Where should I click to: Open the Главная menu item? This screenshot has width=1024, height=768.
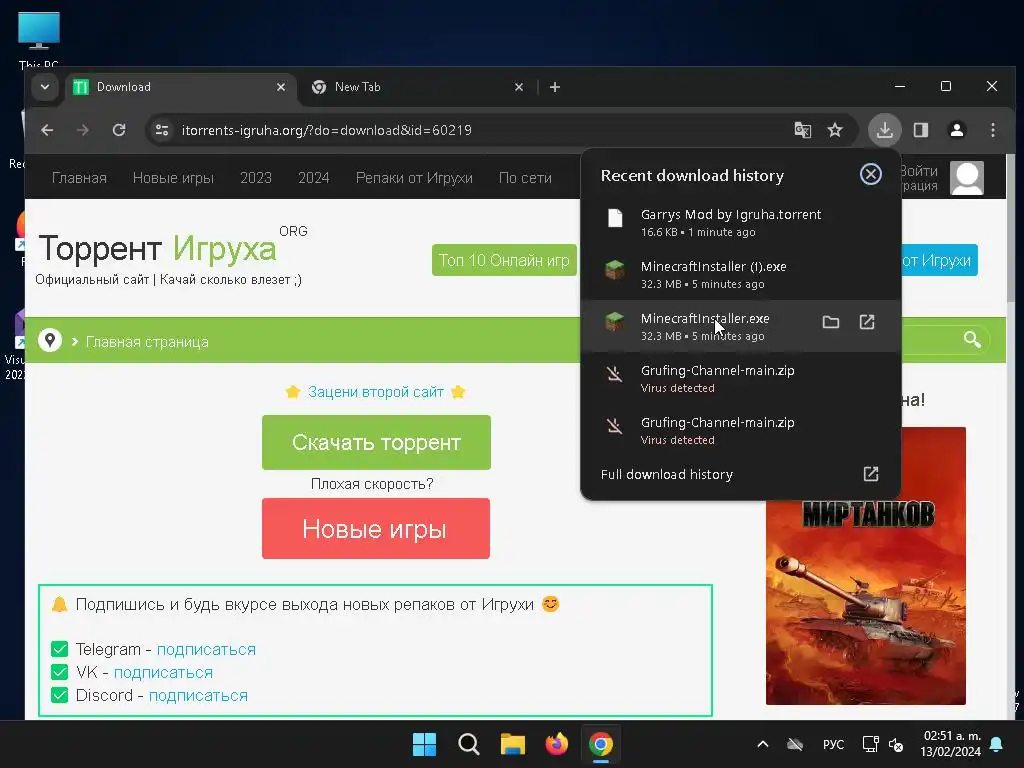79,178
